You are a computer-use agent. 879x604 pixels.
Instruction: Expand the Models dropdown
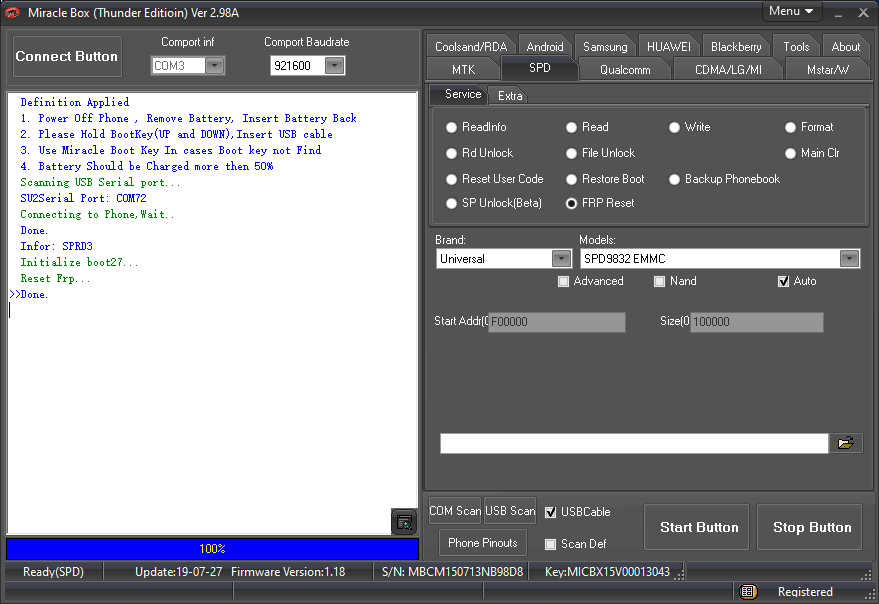click(849, 259)
